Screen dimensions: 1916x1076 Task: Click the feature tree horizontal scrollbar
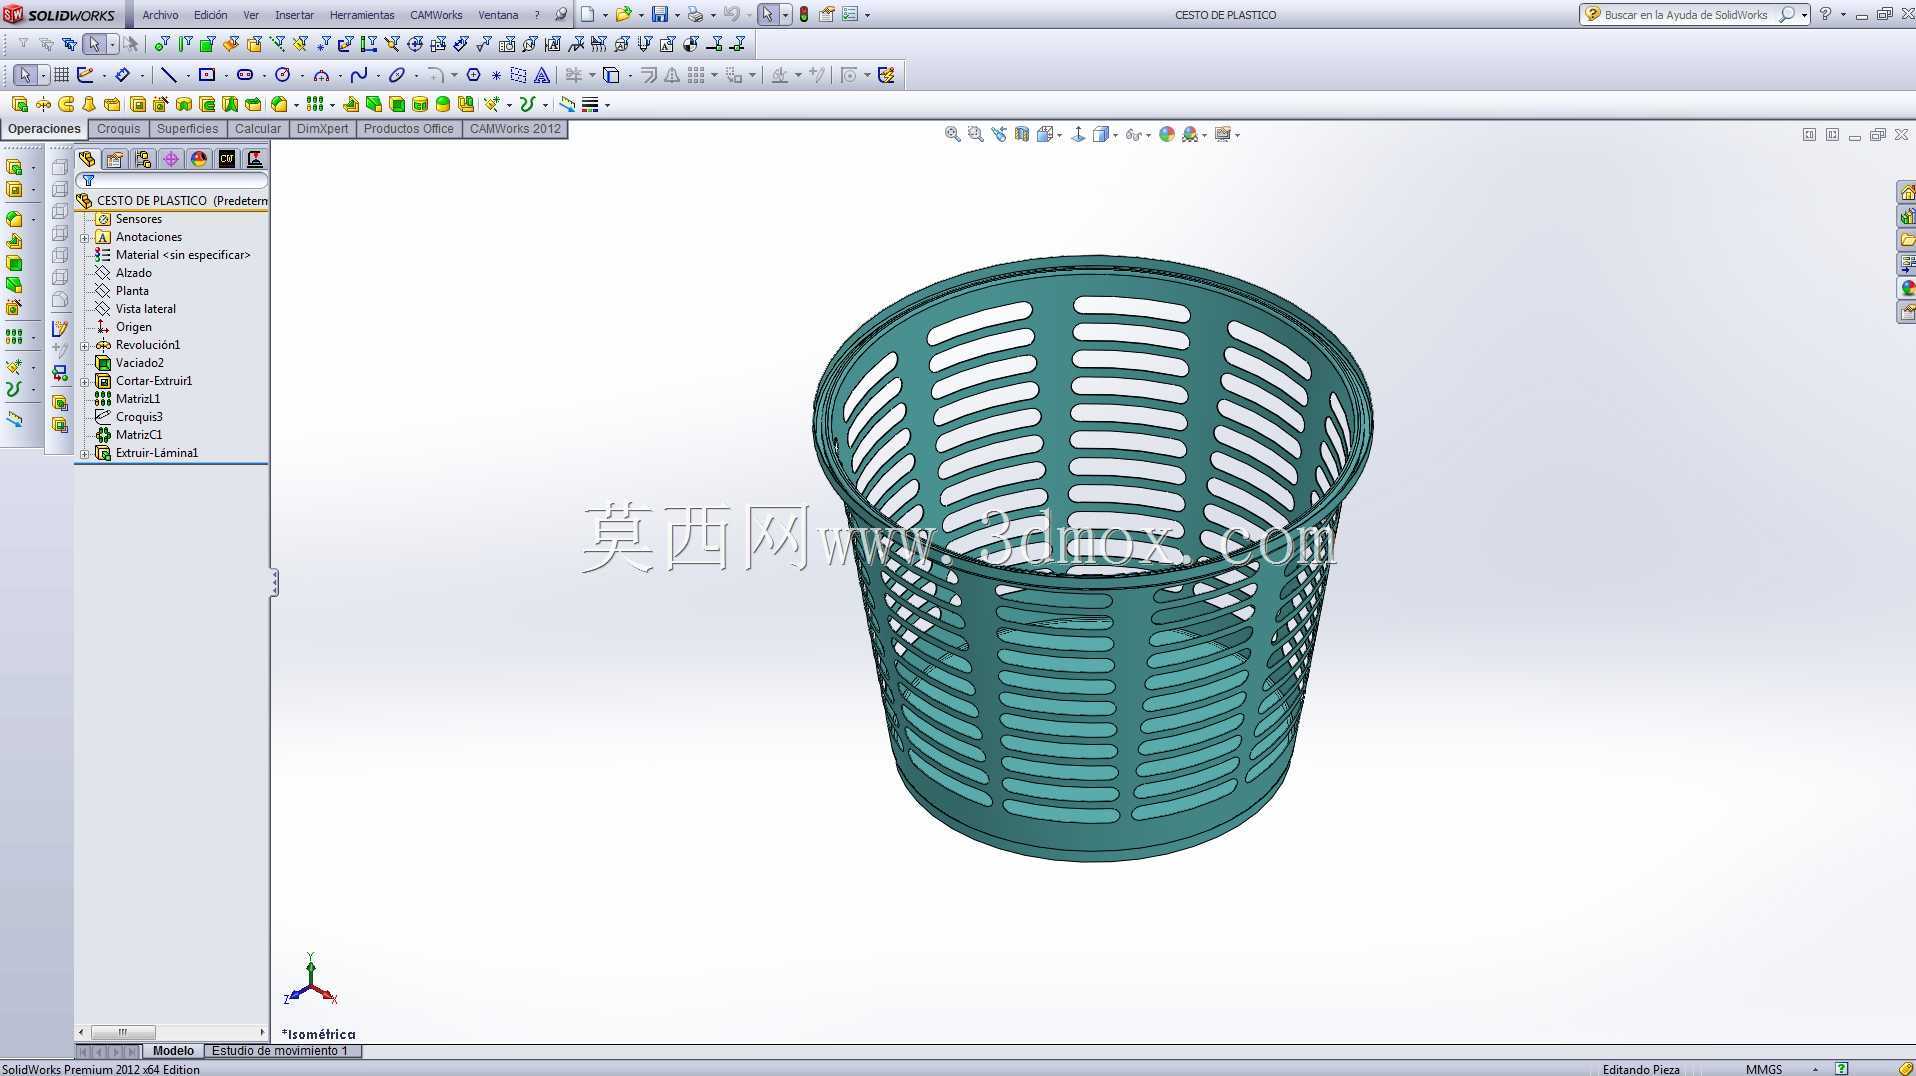[x=172, y=1032]
